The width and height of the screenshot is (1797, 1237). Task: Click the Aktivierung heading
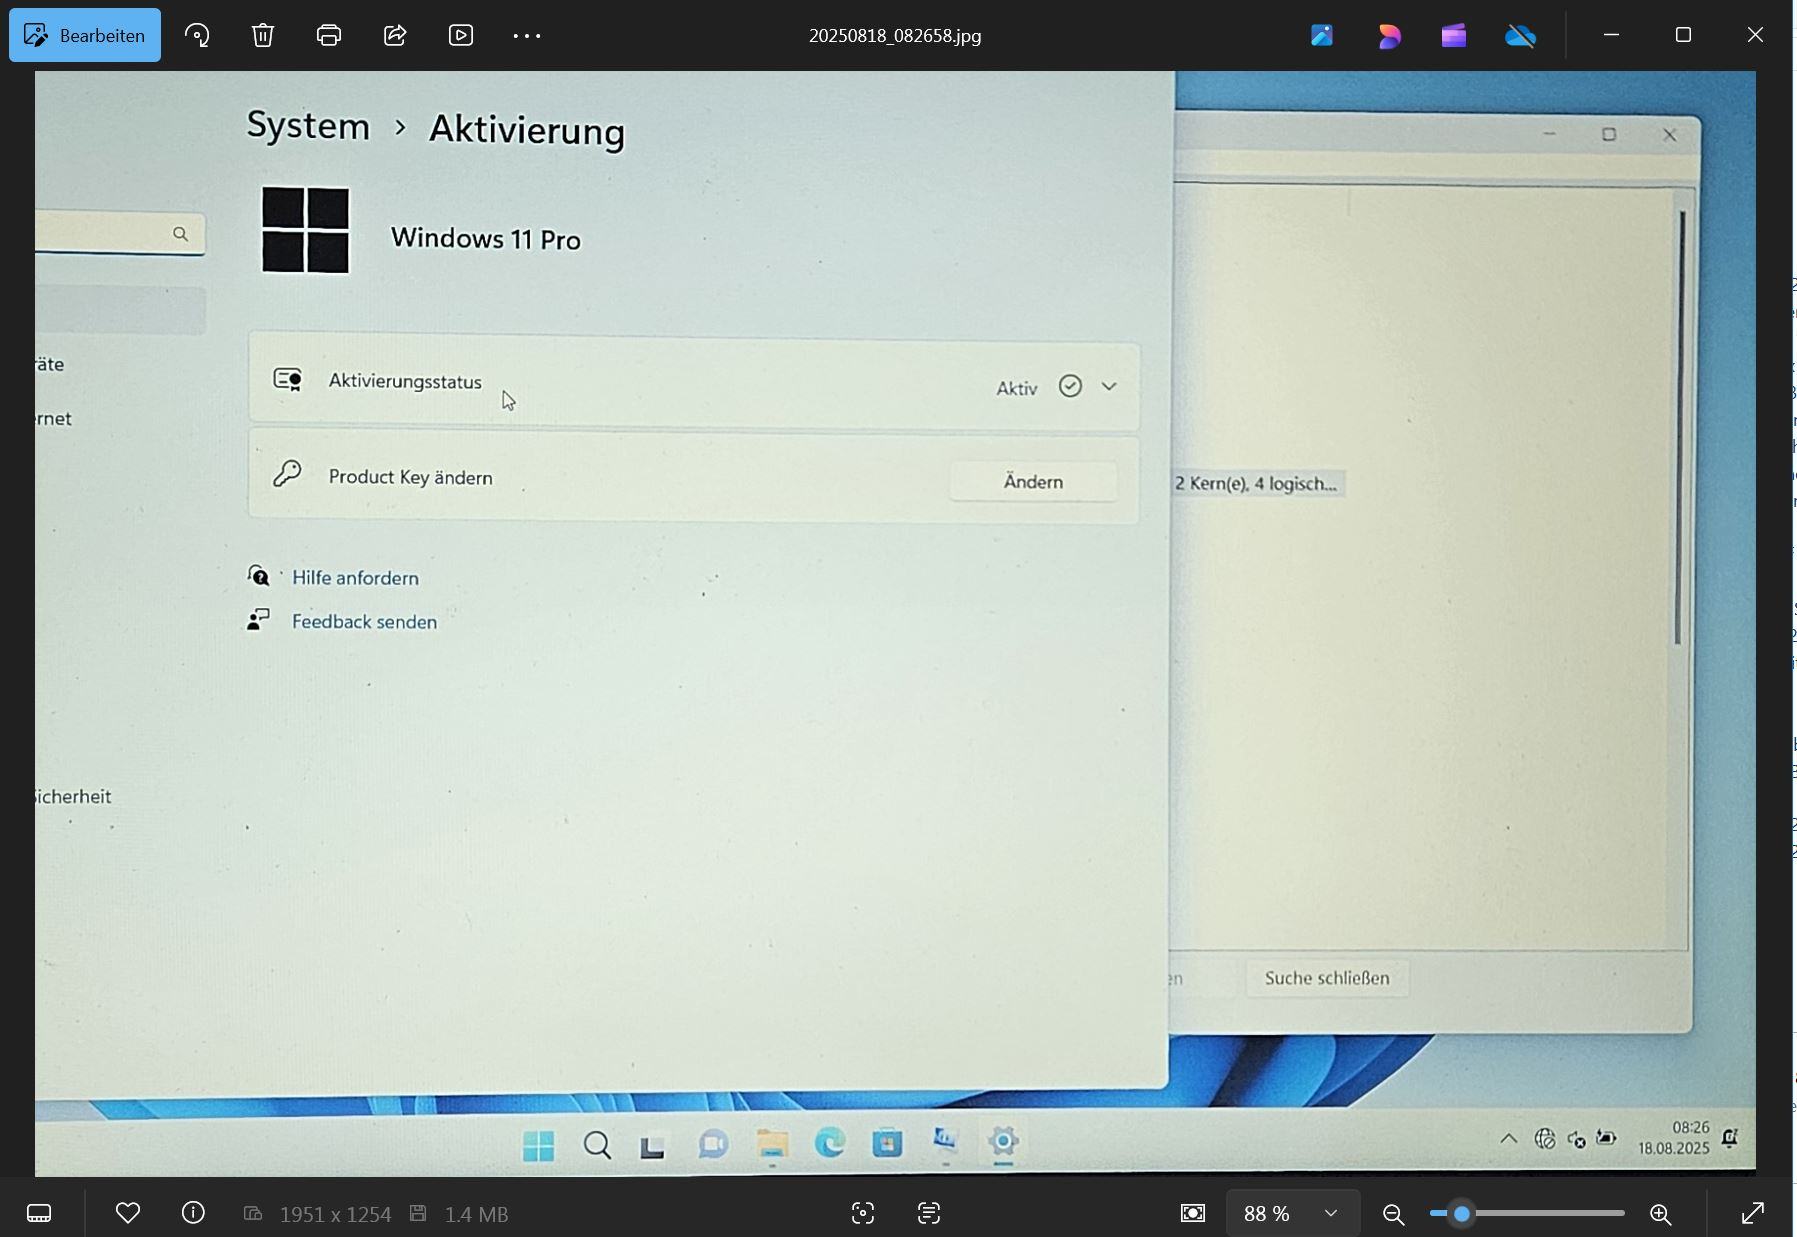tap(527, 131)
